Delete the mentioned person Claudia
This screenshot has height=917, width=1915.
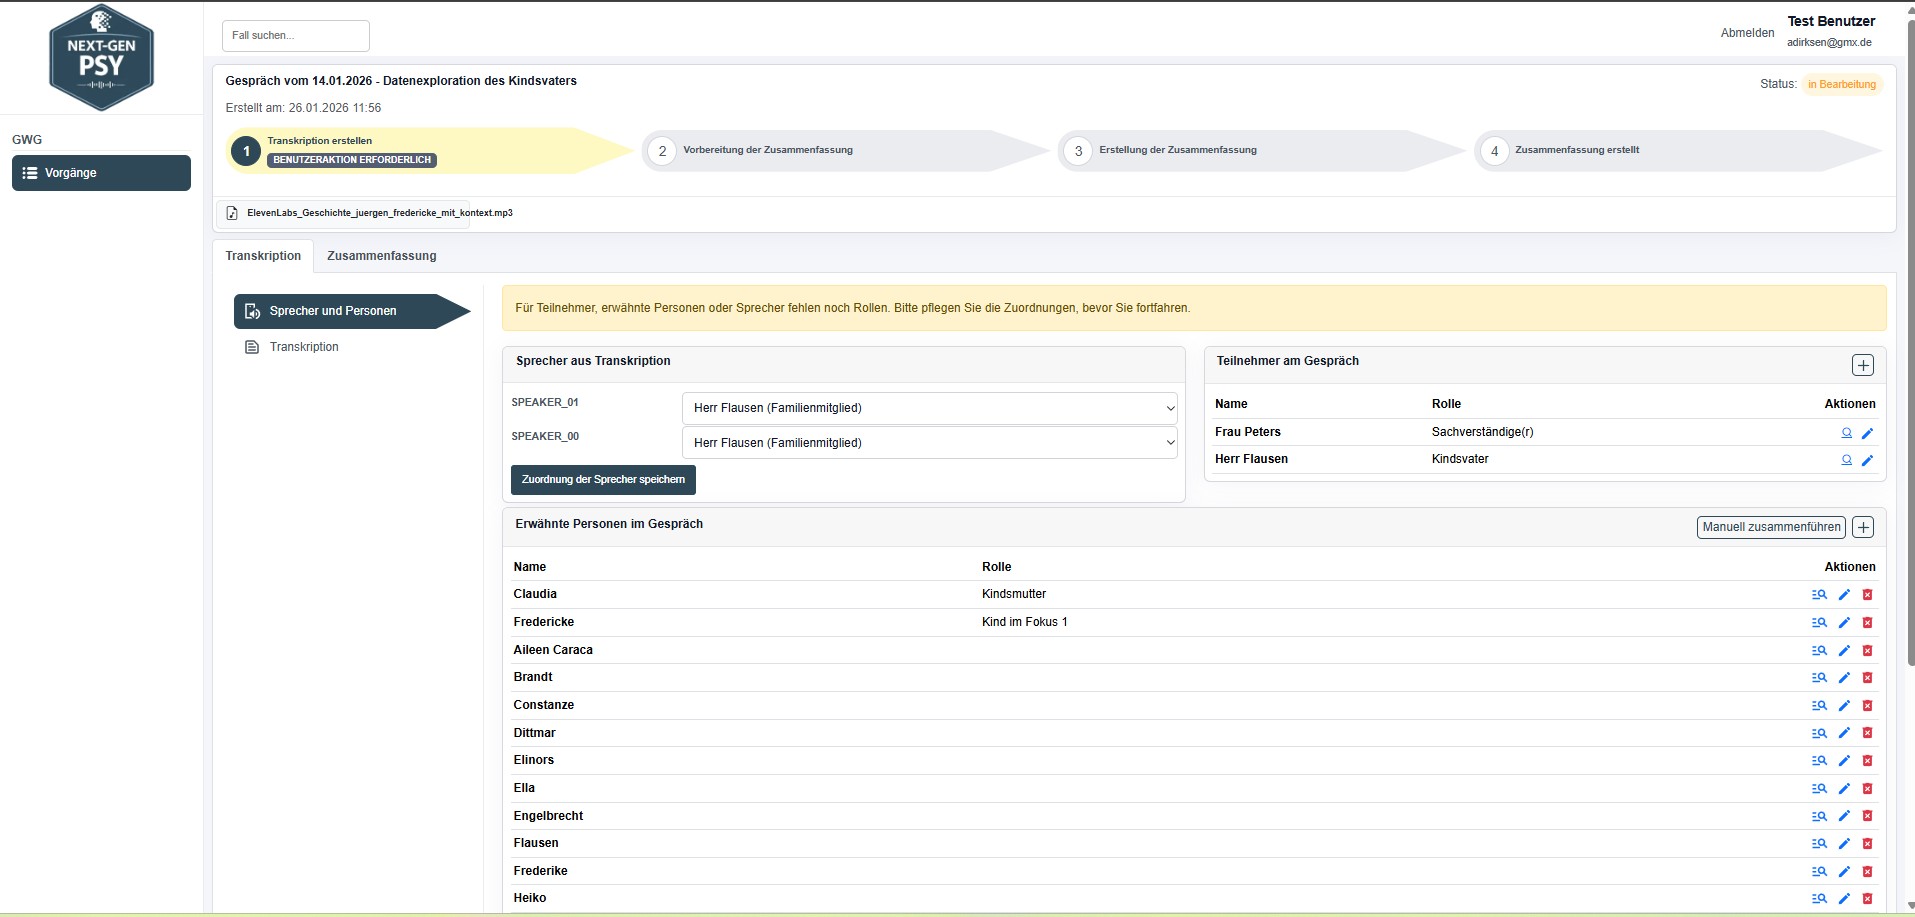tap(1867, 595)
